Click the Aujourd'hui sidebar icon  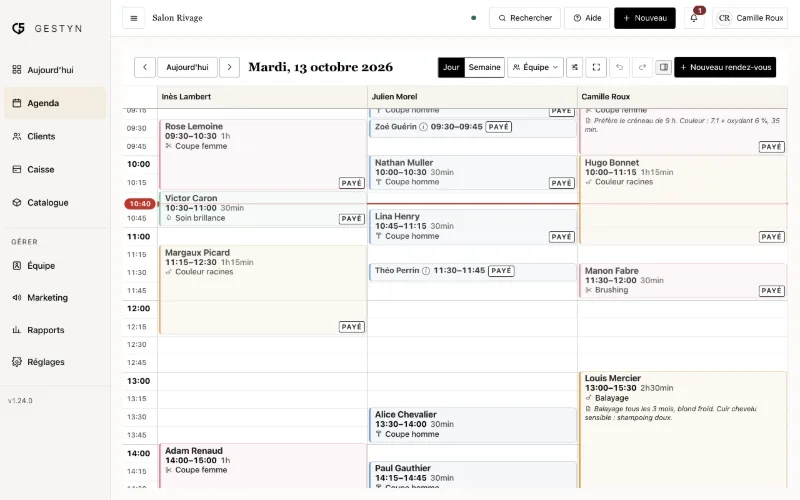tap(17, 70)
